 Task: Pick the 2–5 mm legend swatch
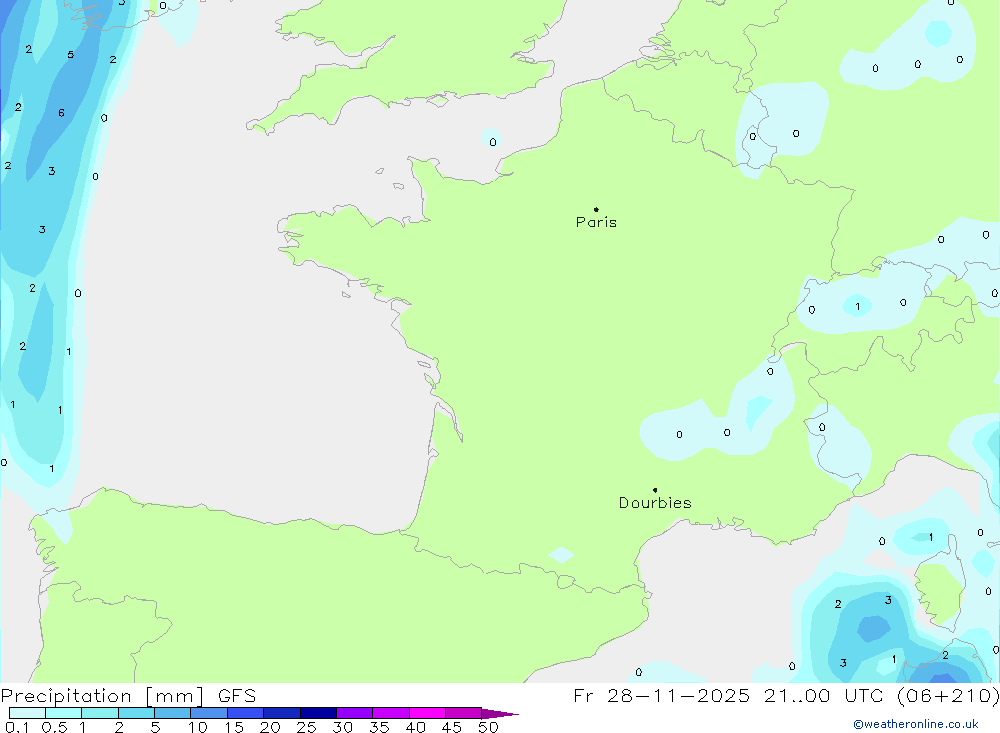(136, 713)
